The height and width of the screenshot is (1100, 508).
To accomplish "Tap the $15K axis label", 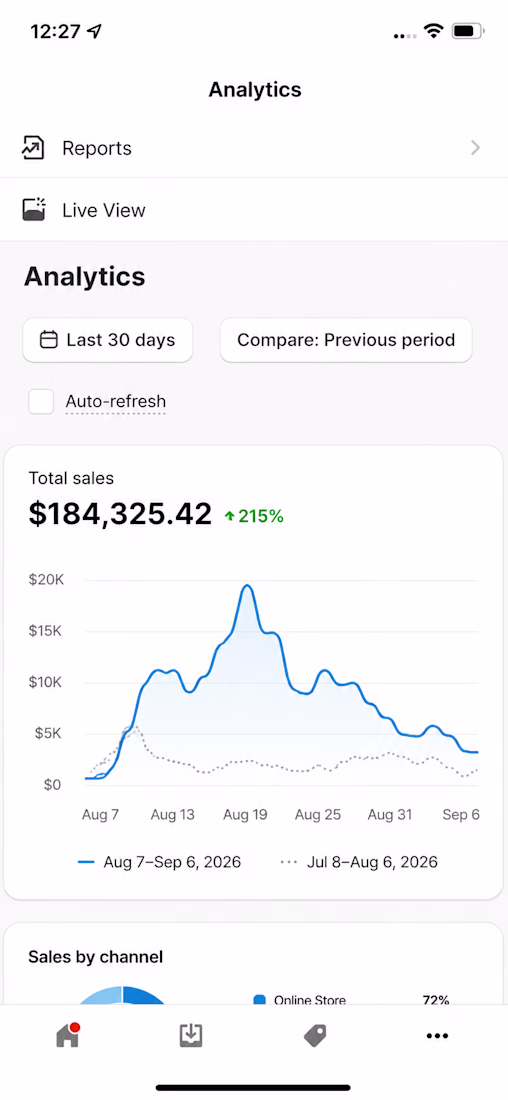I will click(46, 631).
